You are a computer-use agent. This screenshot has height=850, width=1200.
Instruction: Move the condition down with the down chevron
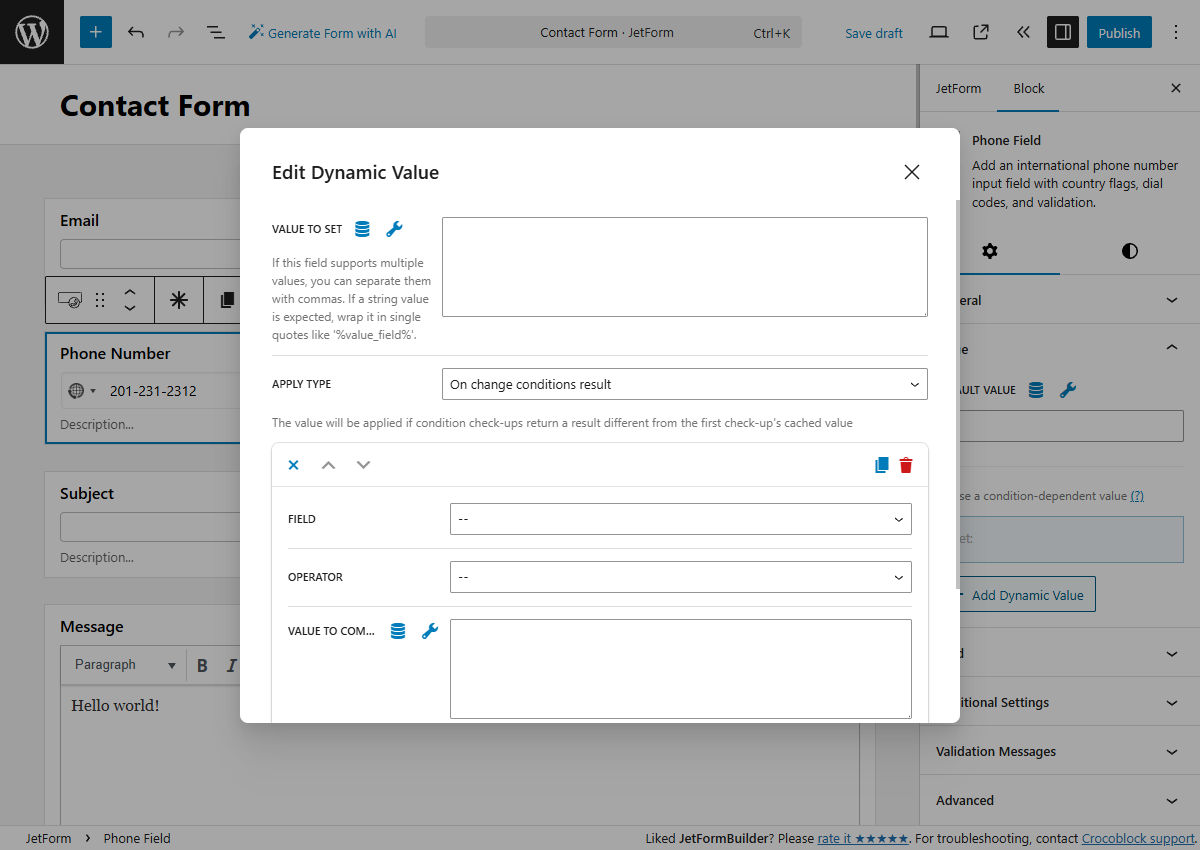[x=363, y=465]
